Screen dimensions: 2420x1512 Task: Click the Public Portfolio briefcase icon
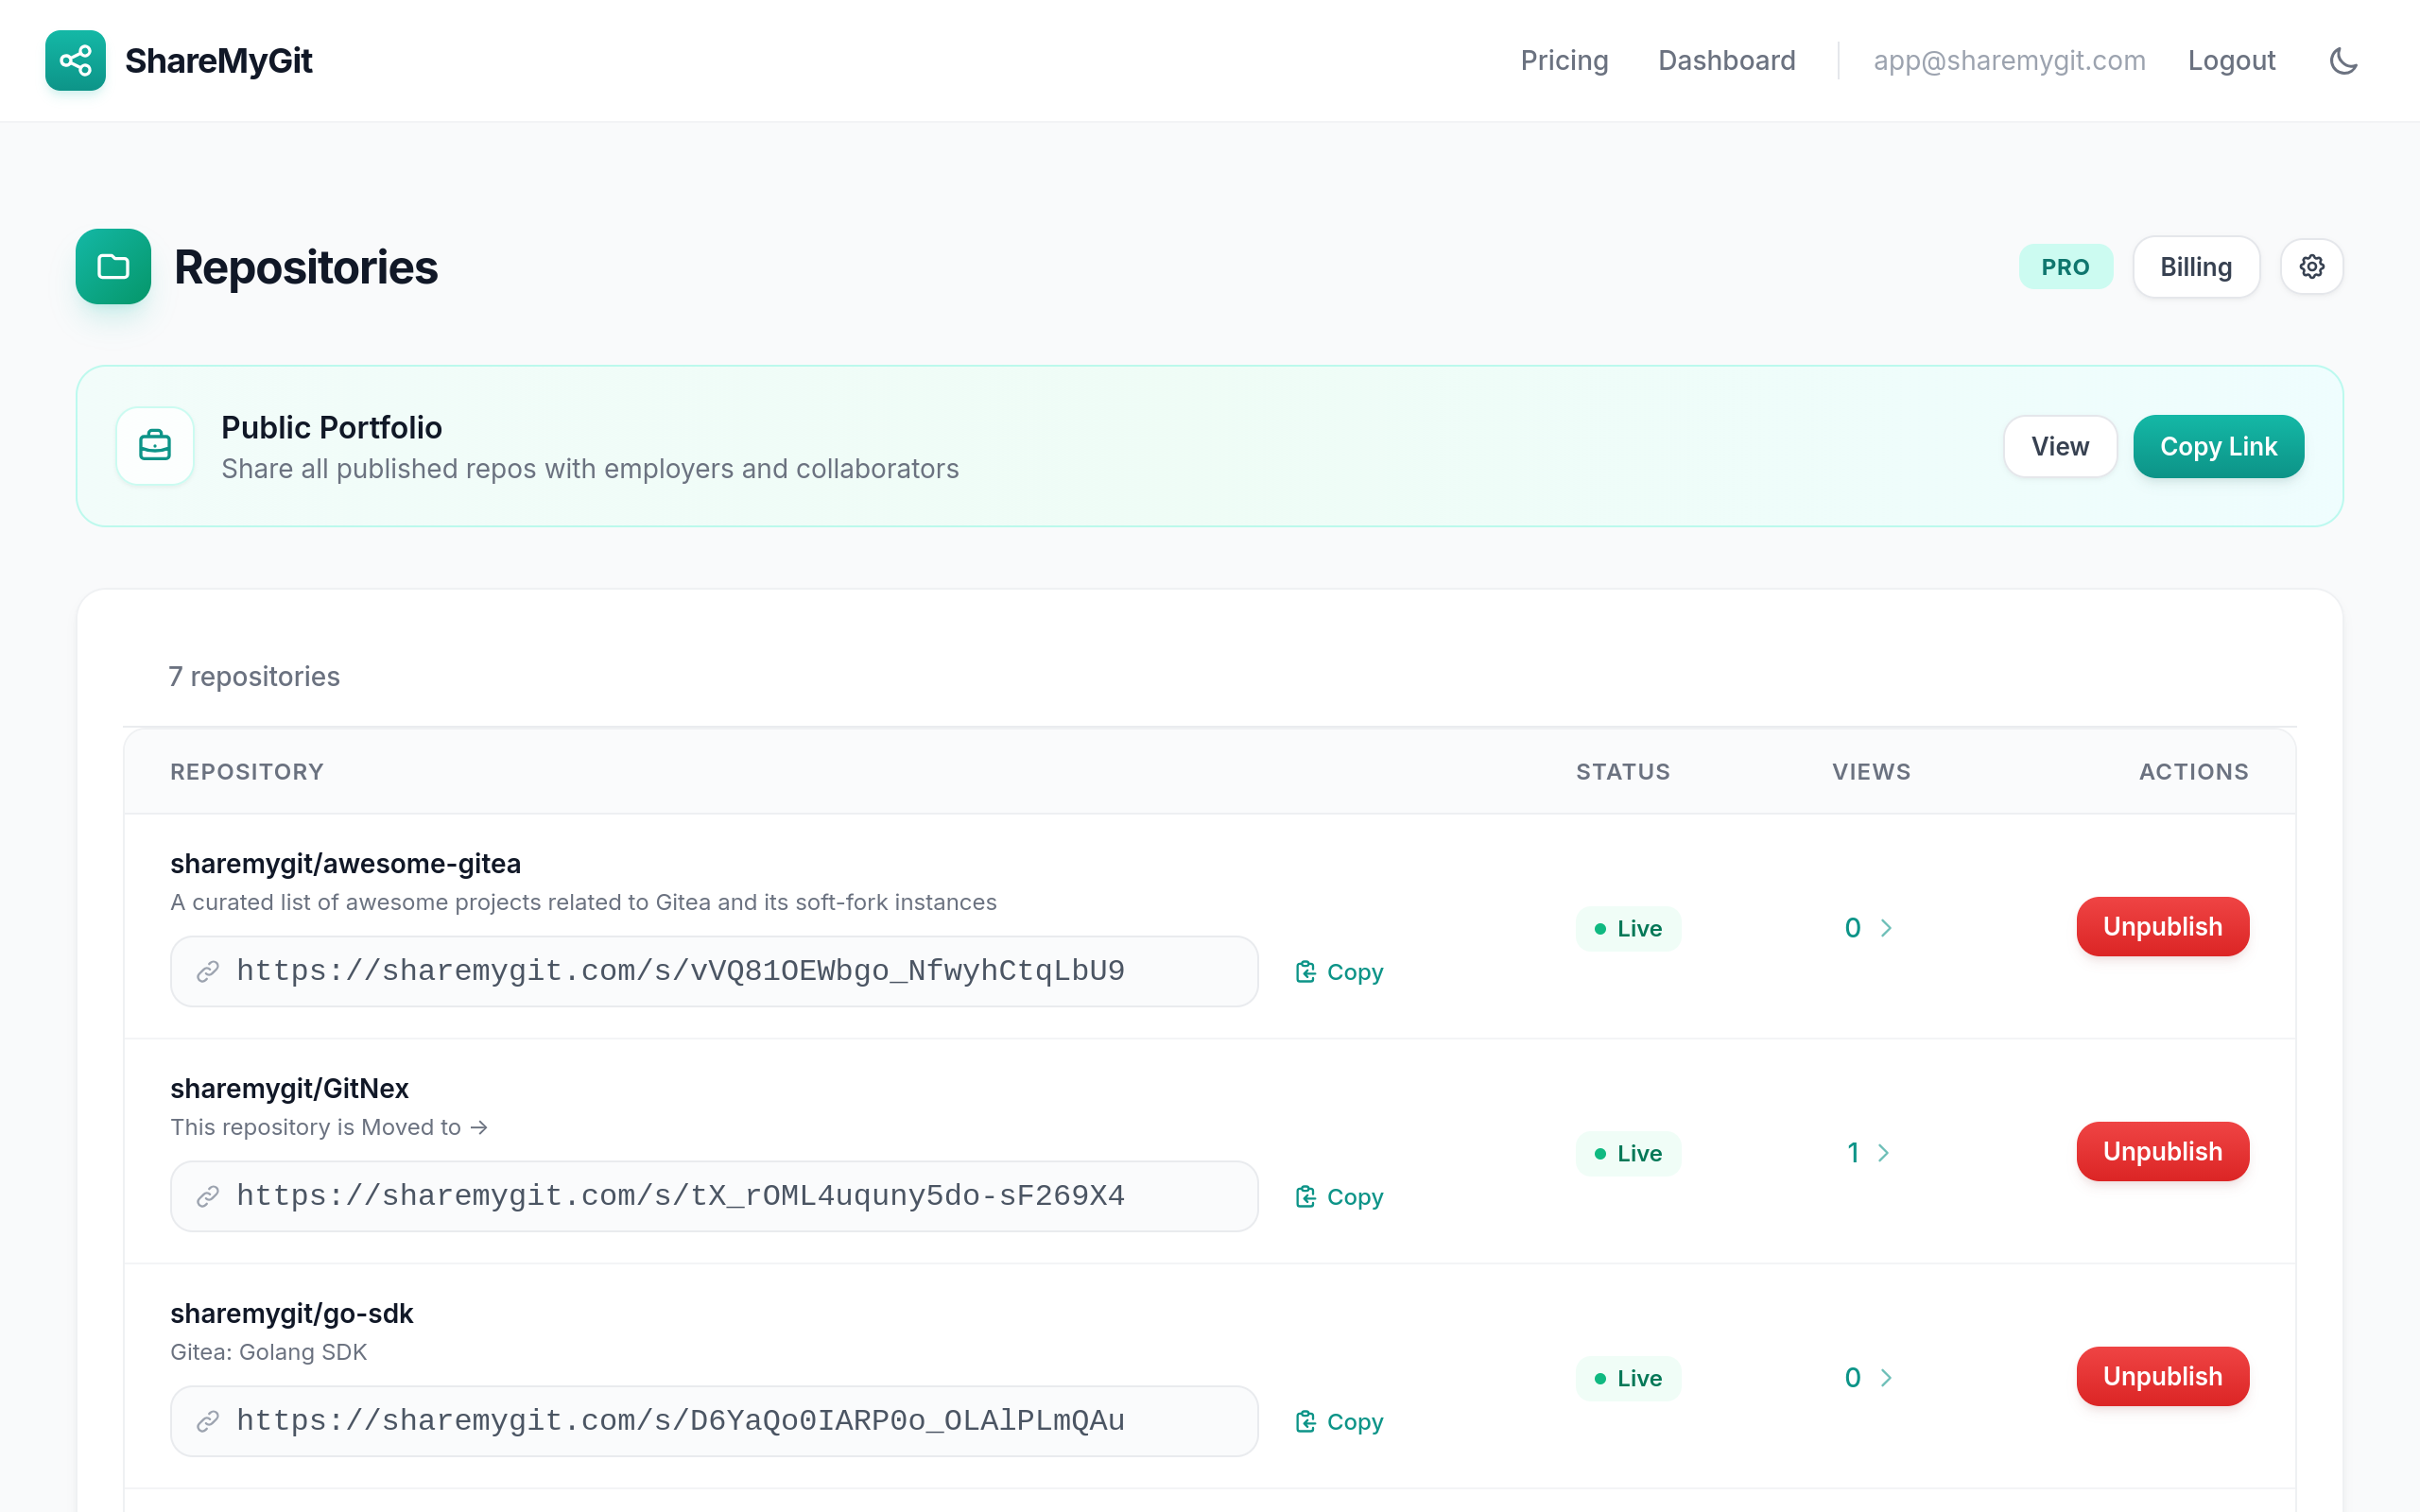155,446
